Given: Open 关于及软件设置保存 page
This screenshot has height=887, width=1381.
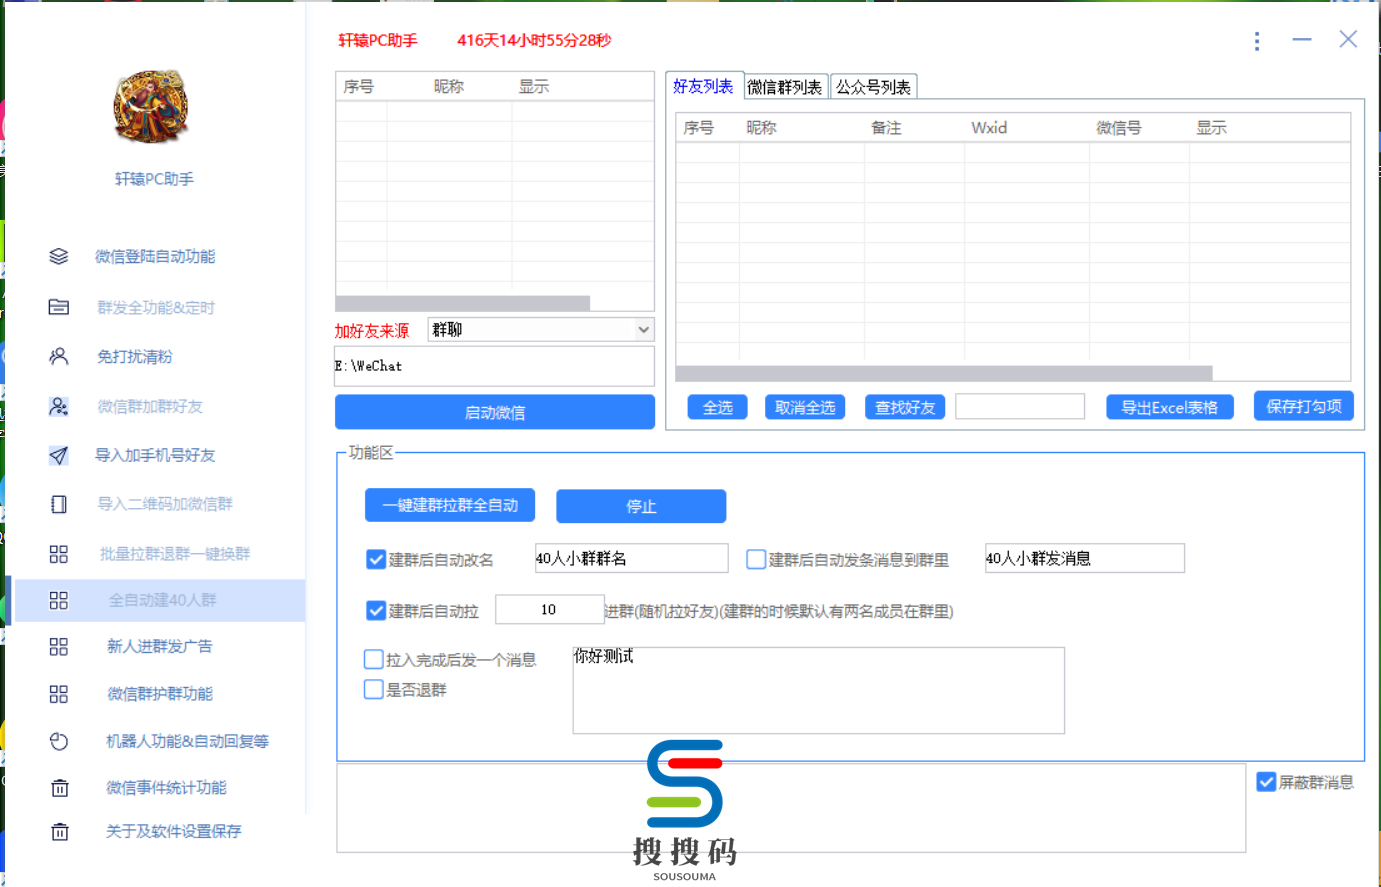Looking at the screenshot, I should click(173, 831).
